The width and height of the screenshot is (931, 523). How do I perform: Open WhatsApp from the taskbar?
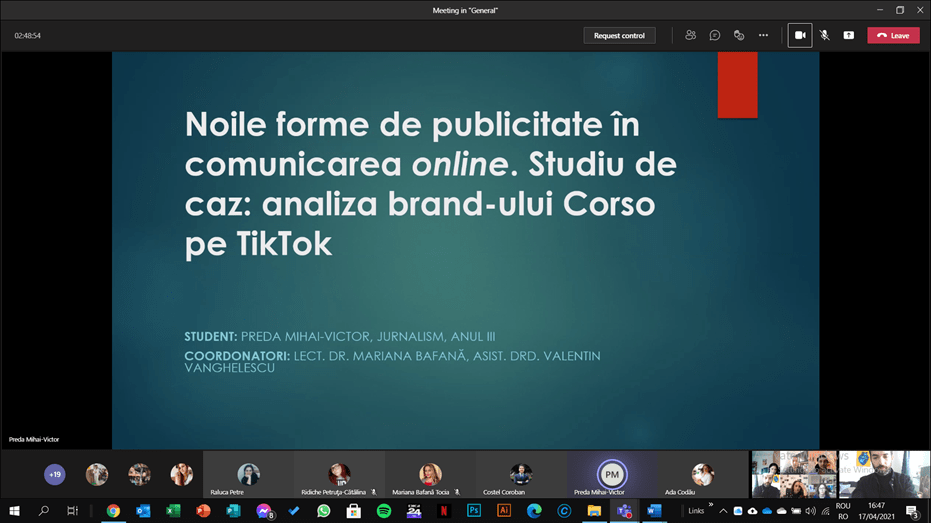tap(323, 511)
